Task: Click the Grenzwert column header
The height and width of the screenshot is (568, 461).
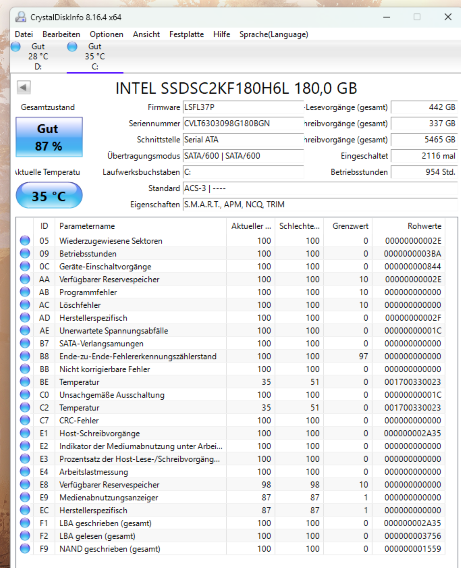Action: coord(348,226)
